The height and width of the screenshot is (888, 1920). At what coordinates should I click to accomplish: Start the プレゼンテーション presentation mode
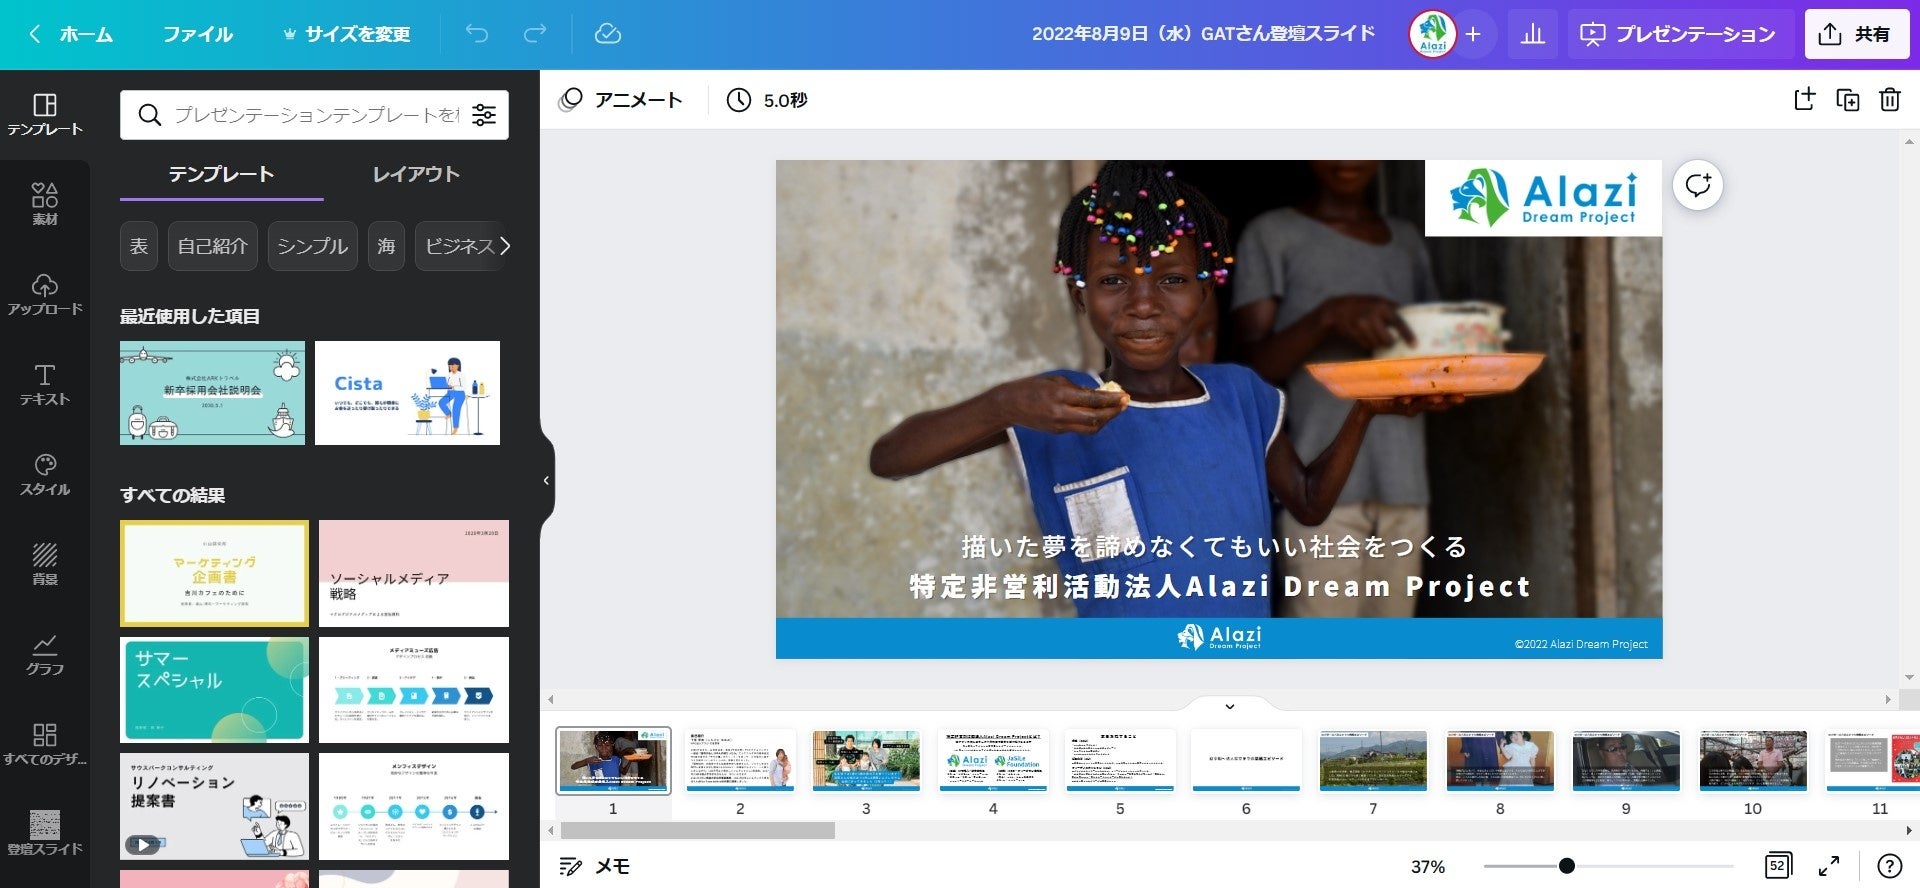[x=1678, y=34]
